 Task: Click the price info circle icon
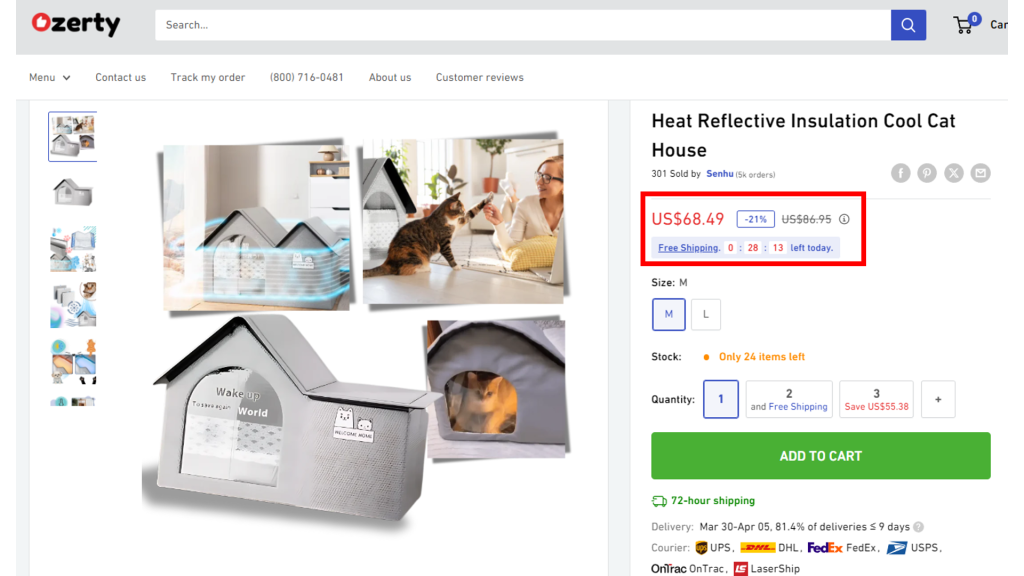click(x=844, y=219)
